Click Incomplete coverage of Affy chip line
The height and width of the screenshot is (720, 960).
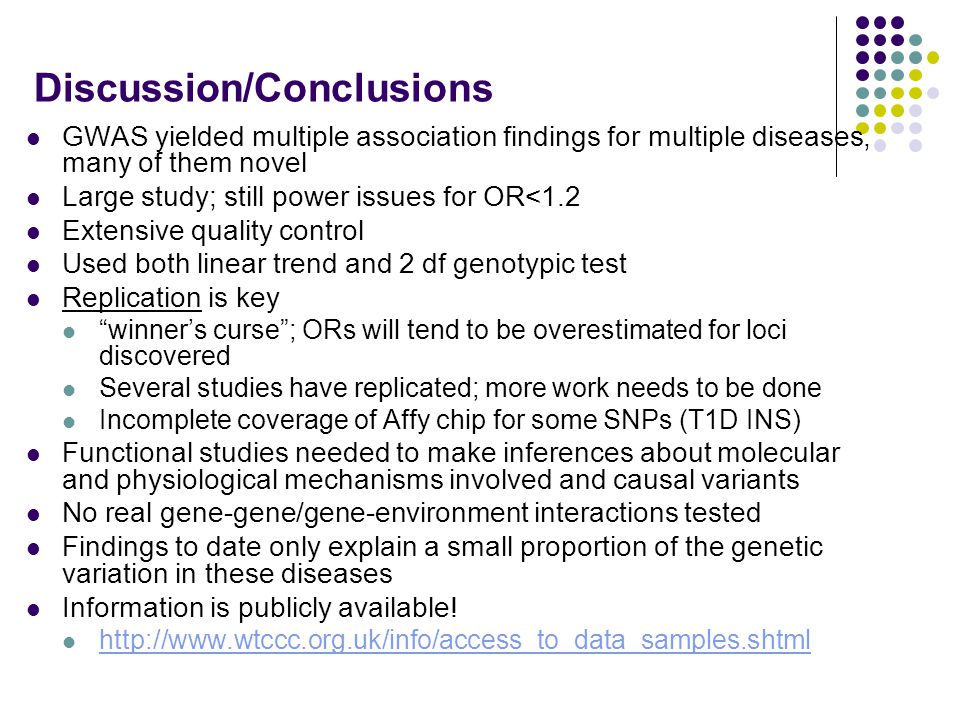pyautogui.click(x=450, y=420)
